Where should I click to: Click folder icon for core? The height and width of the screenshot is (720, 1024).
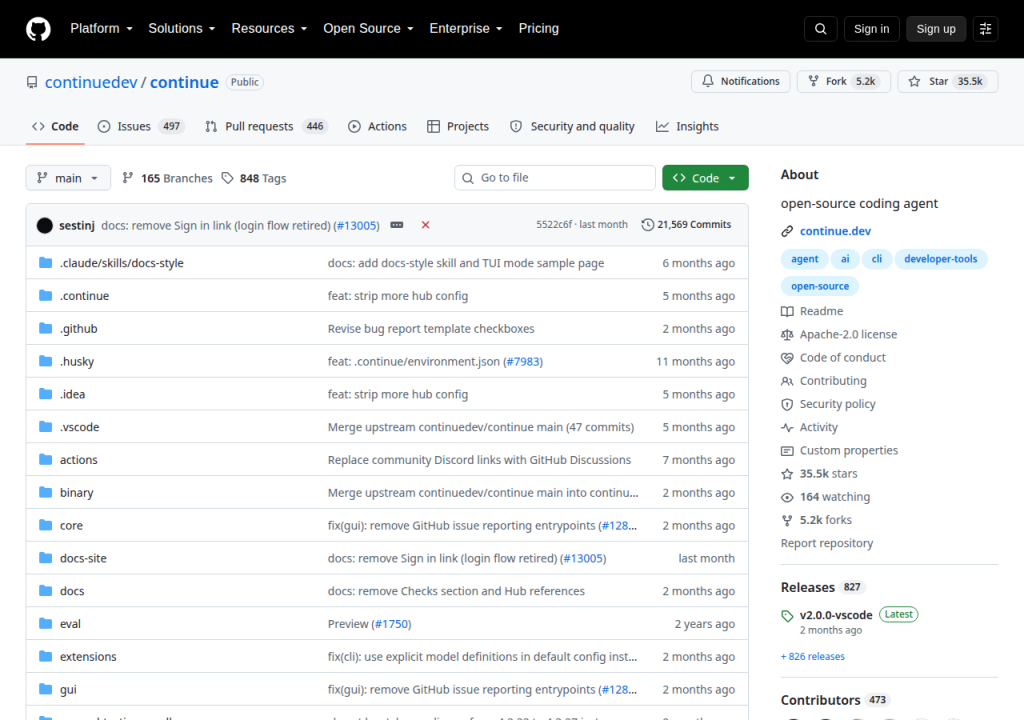click(45, 525)
